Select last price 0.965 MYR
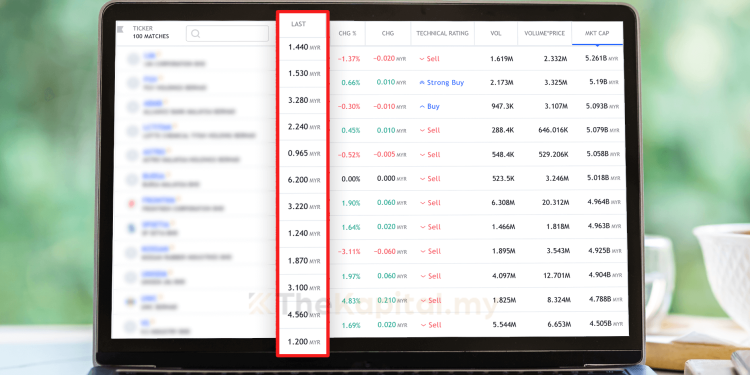Image resolution: width=750 pixels, height=375 pixels. [304, 154]
